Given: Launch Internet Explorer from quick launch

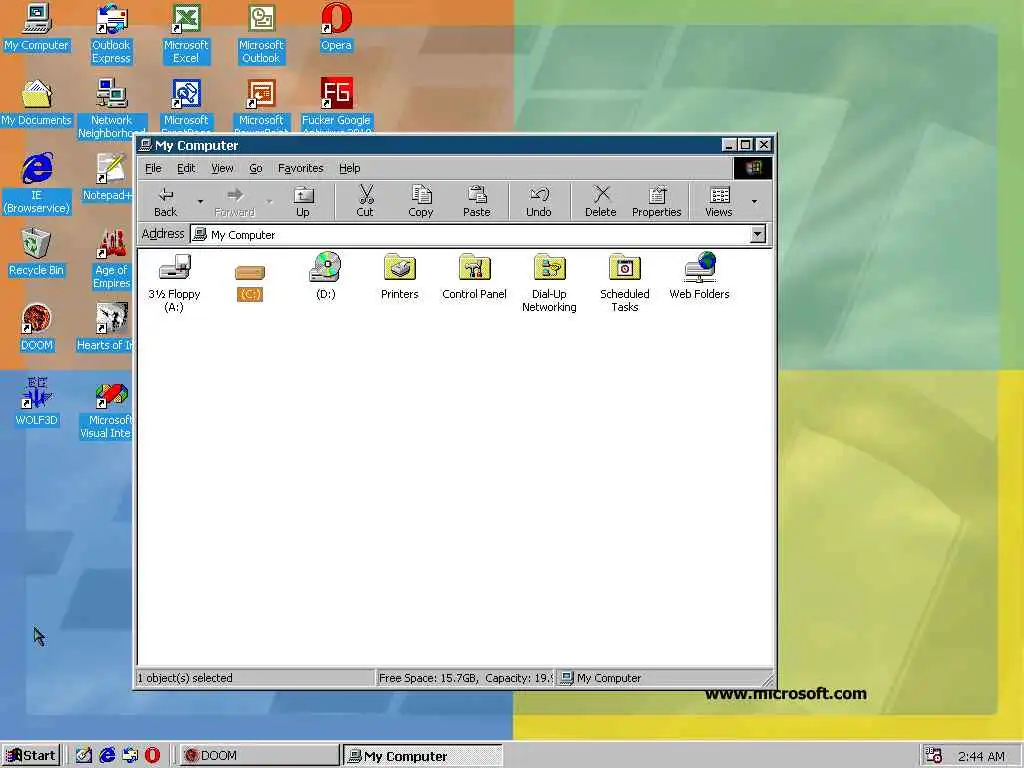Looking at the screenshot, I should click(x=107, y=756).
